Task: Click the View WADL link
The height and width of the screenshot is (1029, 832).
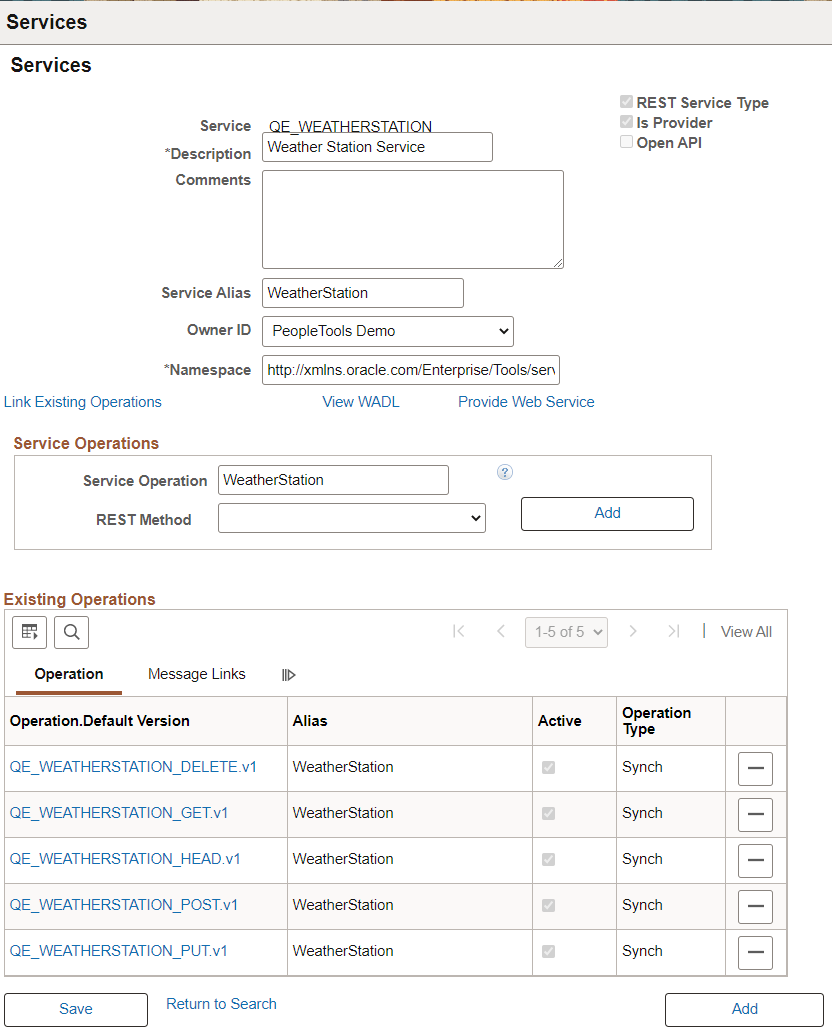Action: (x=361, y=402)
